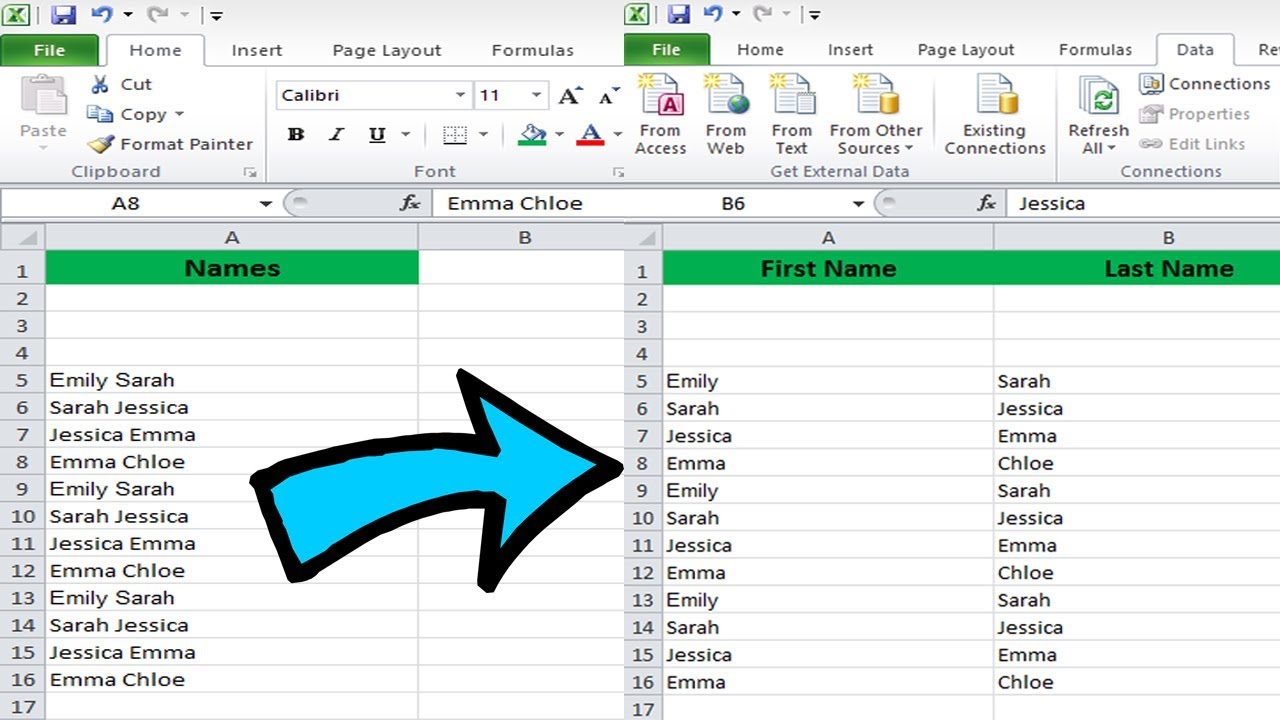Click Insert Function fx in right window
The width and height of the screenshot is (1280, 720).
tap(987, 204)
